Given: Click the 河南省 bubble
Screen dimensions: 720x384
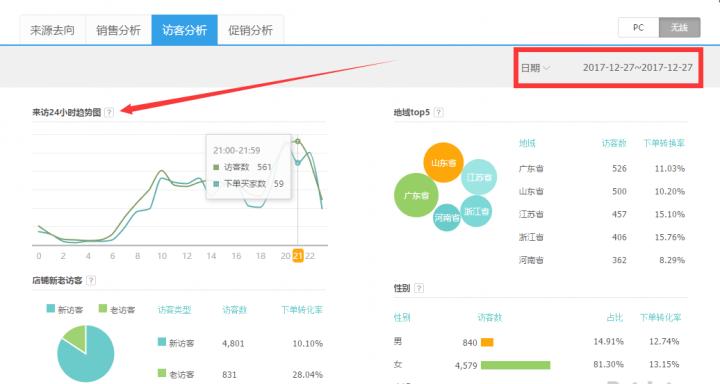Looking at the screenshot, I should (447, 217).
